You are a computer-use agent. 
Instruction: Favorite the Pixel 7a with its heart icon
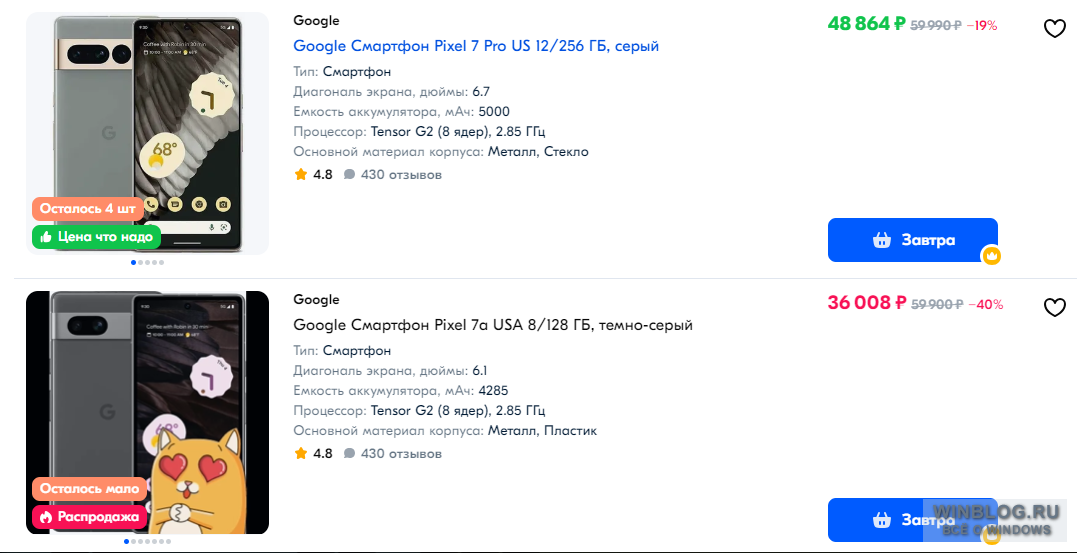click(x=1054, y=308)
